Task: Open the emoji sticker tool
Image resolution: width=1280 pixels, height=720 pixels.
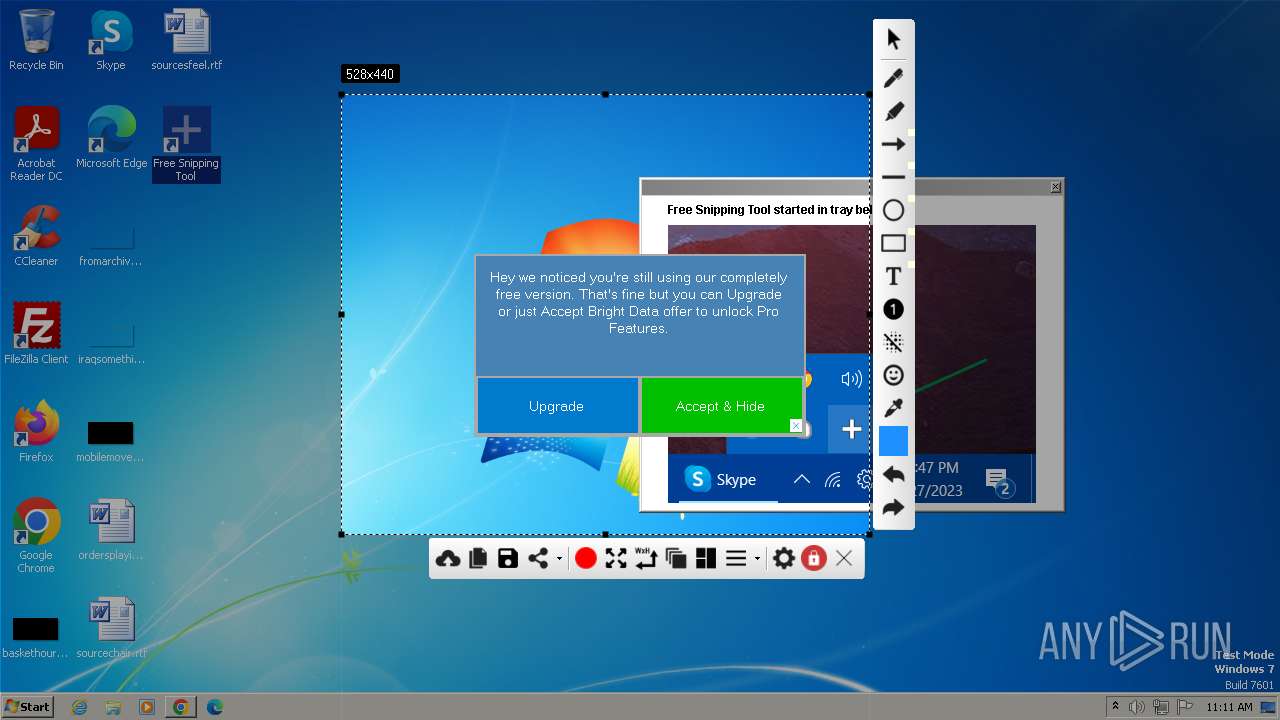Action: [x=893, y=375]
